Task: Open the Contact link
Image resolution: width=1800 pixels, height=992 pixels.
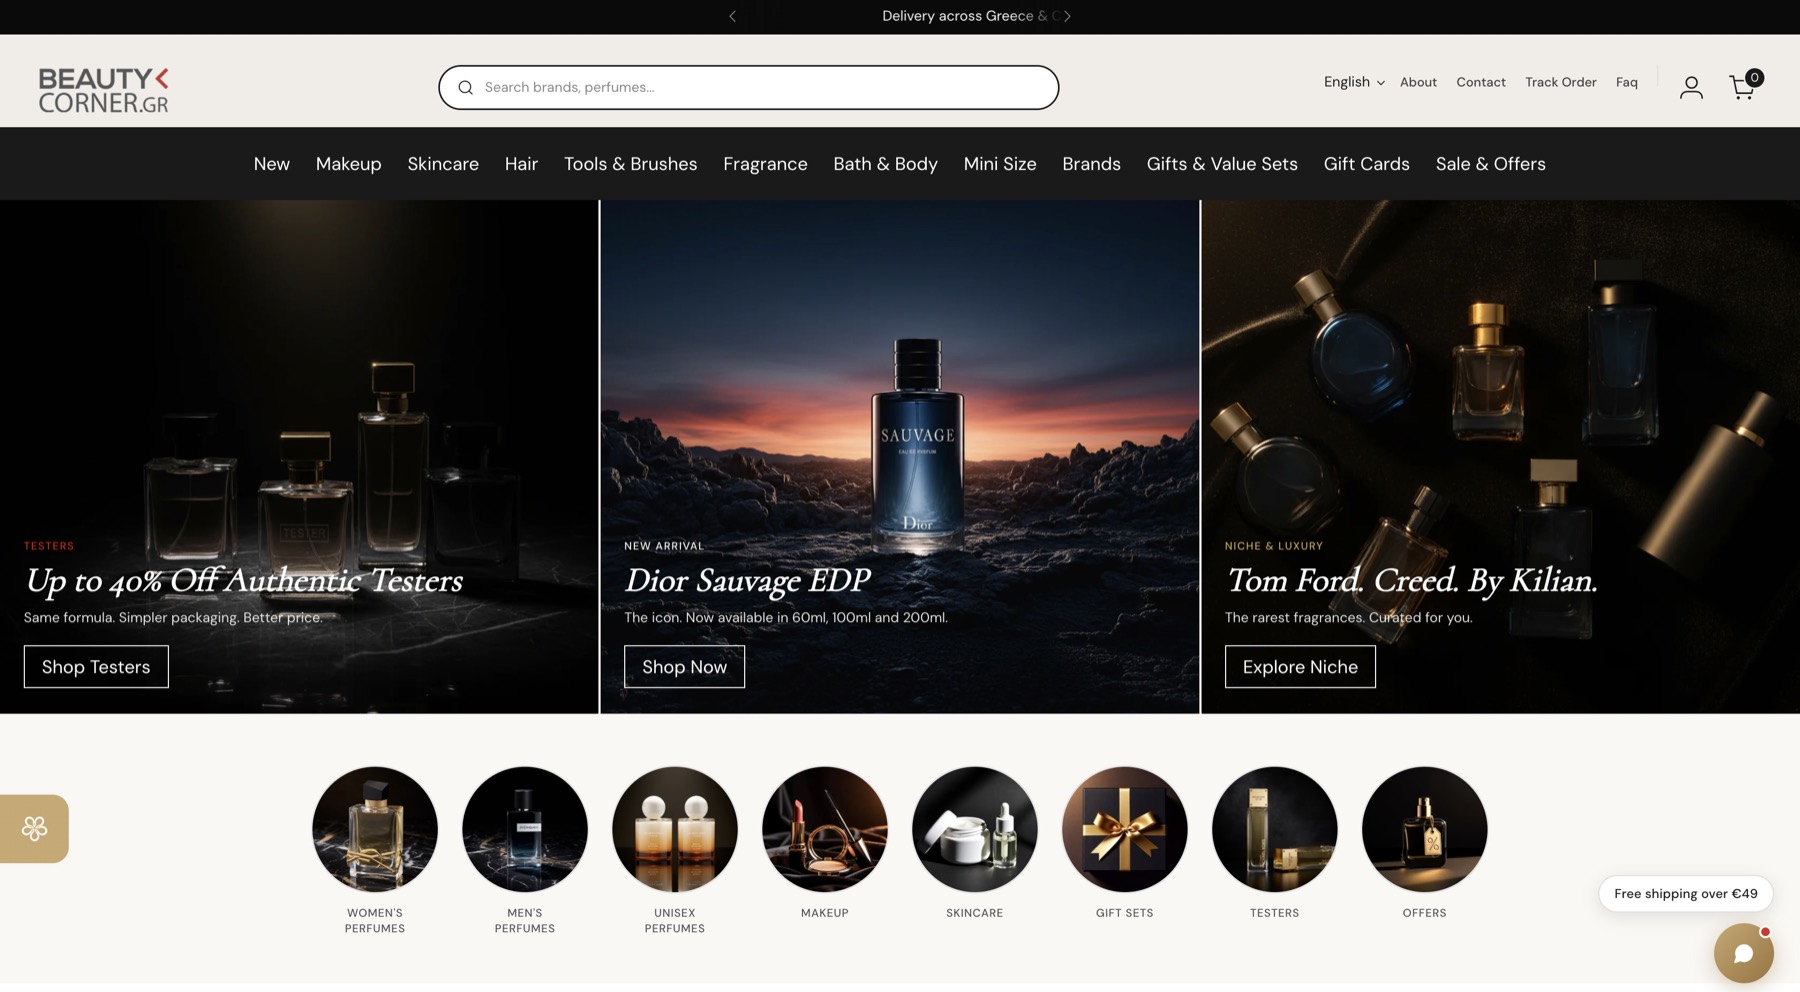Action: tap(1481, 82)
